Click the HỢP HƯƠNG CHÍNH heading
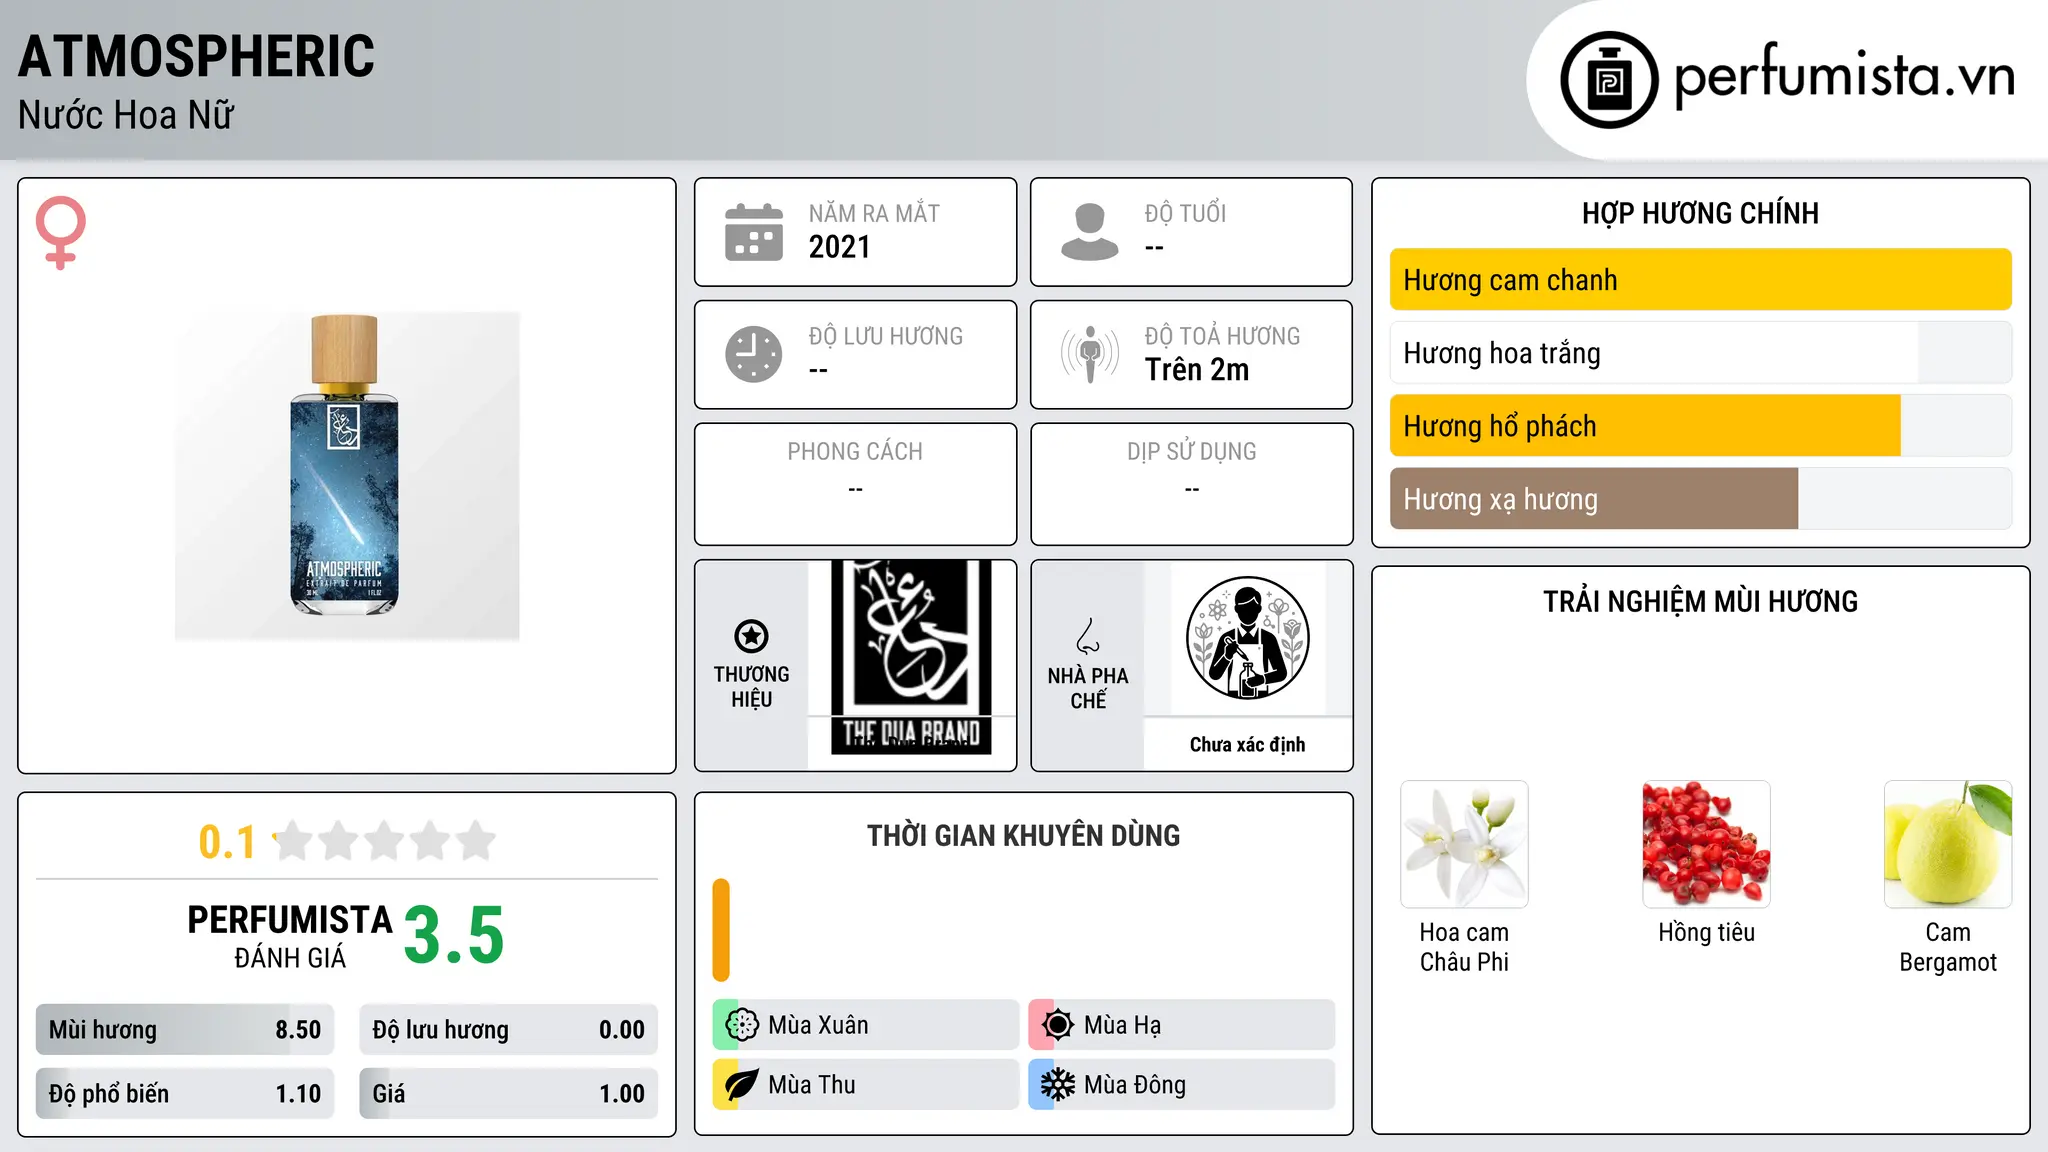The height and width of the screenshot is (1152, 2048). point(1701,213)
